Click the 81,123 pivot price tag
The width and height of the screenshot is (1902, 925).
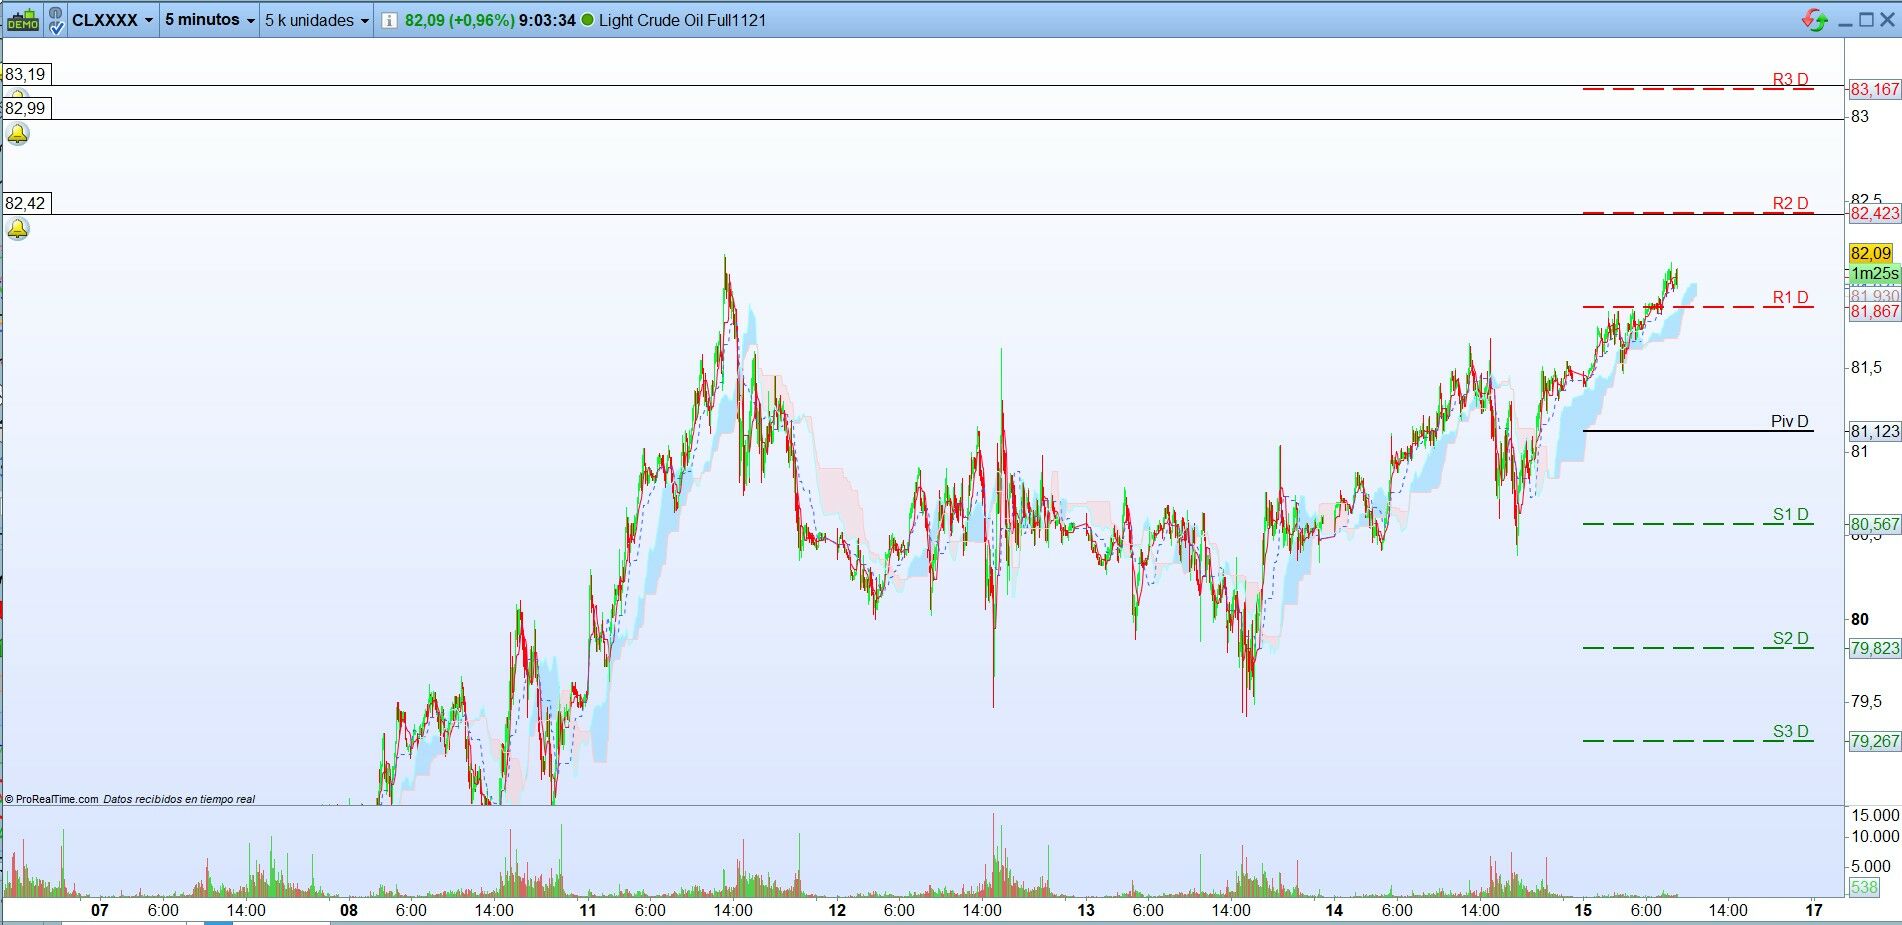click(x=1874, y=431)
